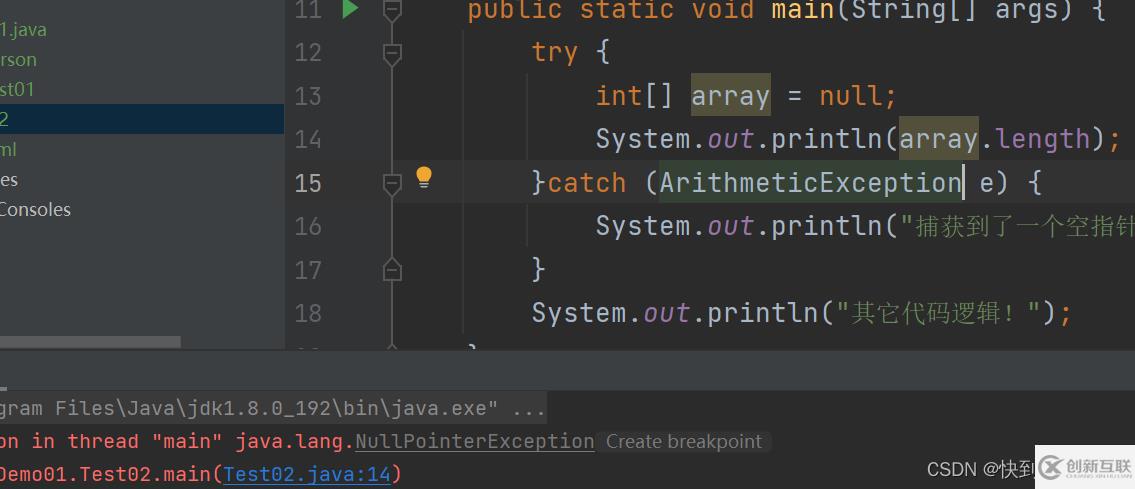Click fold end marker on line 17
The height and width of the screenshot is (489, 1135).
click(392, 270)
